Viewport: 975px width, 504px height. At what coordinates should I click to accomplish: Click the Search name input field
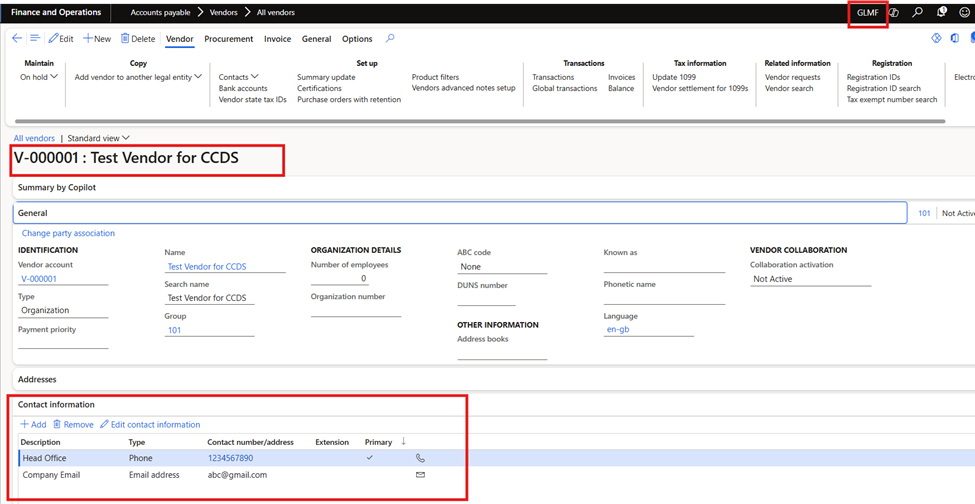point(210,298)
